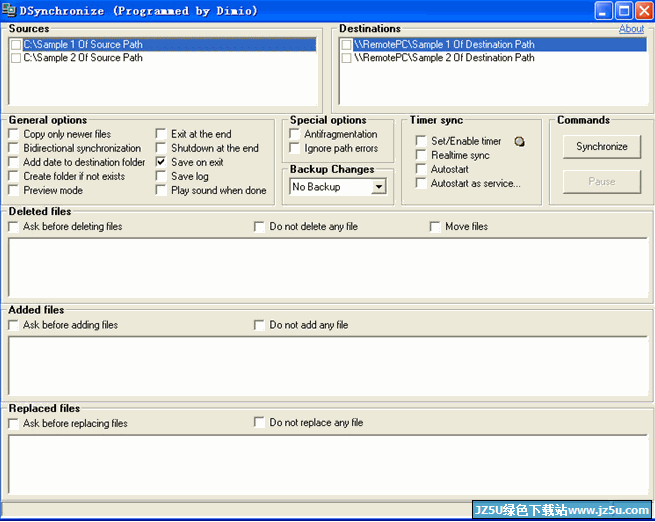The width and height of the screenshot is (655, 522).
Task: Enable Shutdown at the end
Action: click(161, 148)
